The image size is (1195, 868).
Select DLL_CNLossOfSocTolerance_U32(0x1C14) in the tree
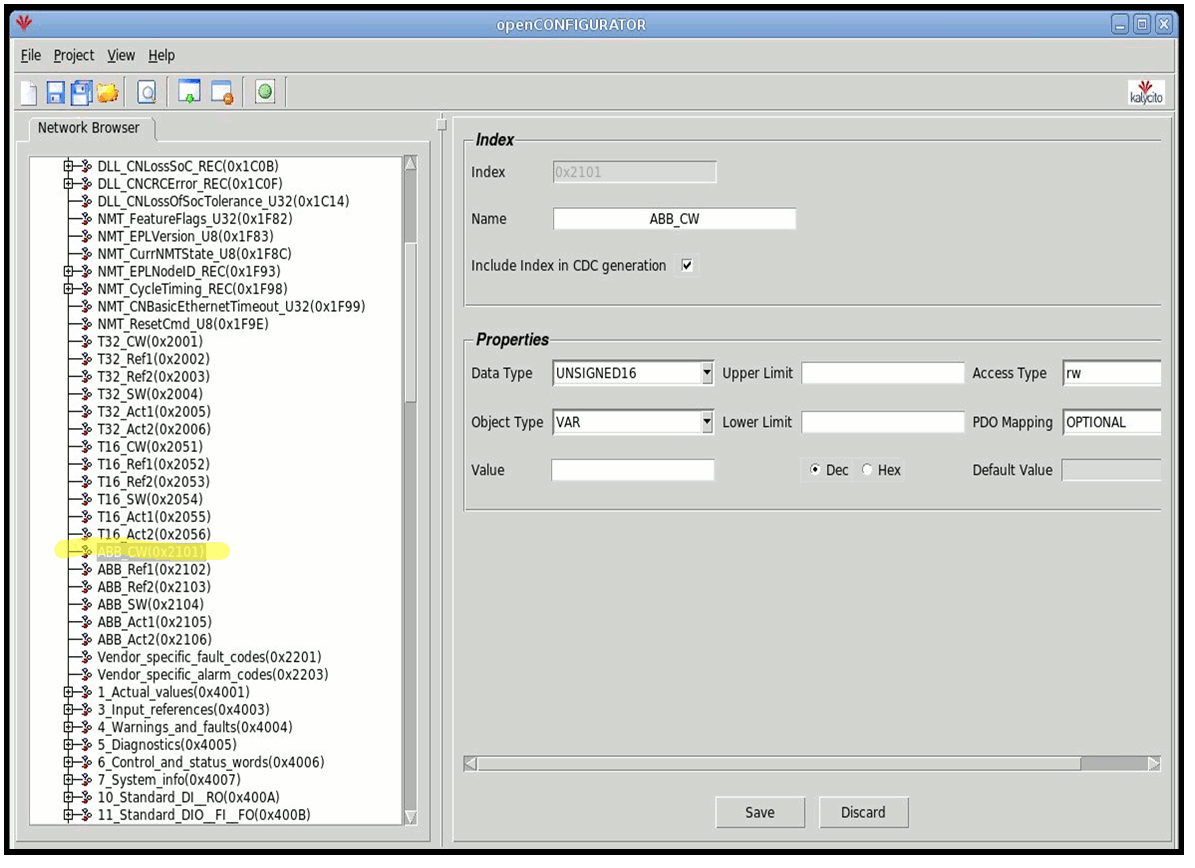click(223, 200)
